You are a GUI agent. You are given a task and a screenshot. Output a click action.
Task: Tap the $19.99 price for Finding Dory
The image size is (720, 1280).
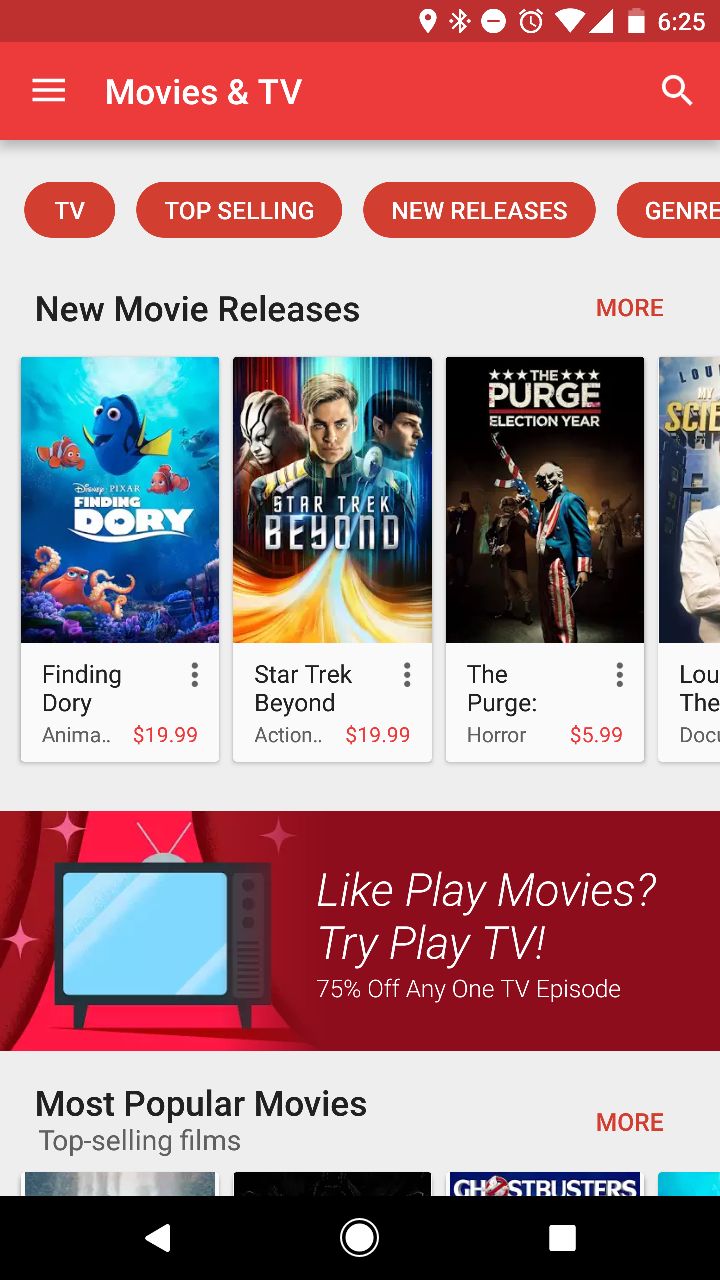pos(165,735)
